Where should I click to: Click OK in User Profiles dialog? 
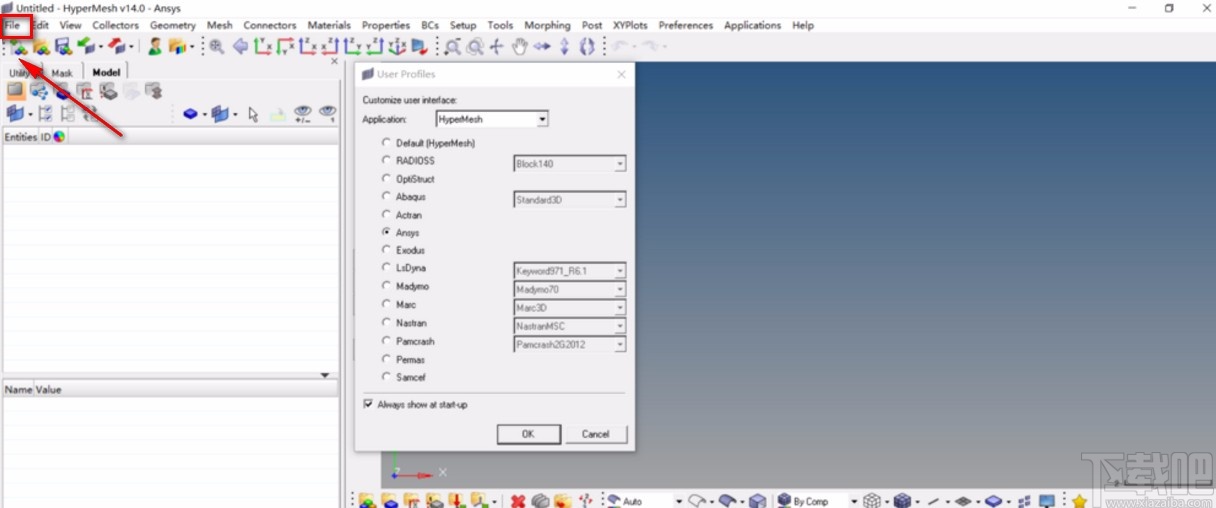pos(528,434)
